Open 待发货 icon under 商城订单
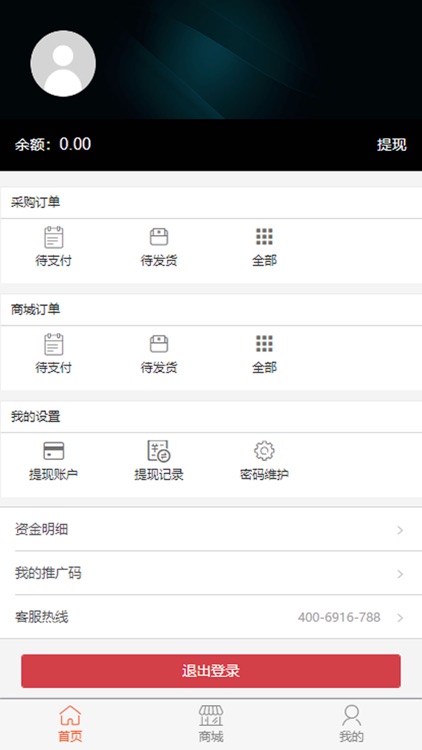 click(159, 344)
